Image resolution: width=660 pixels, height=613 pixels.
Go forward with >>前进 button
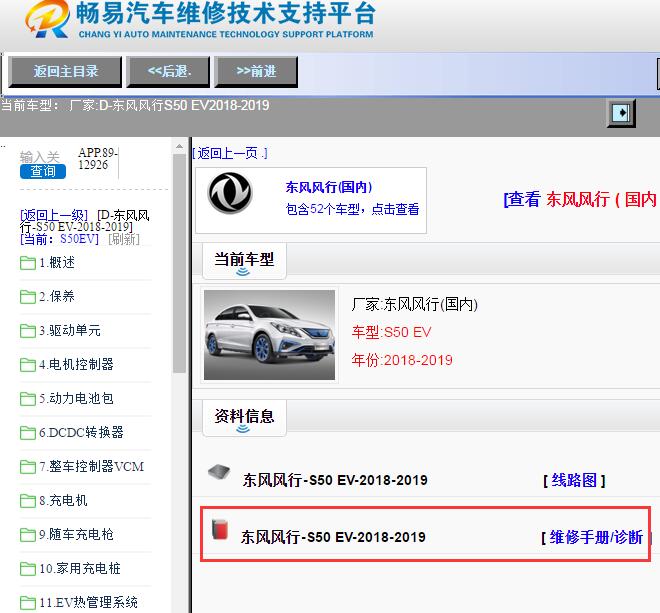pos(256,72)
